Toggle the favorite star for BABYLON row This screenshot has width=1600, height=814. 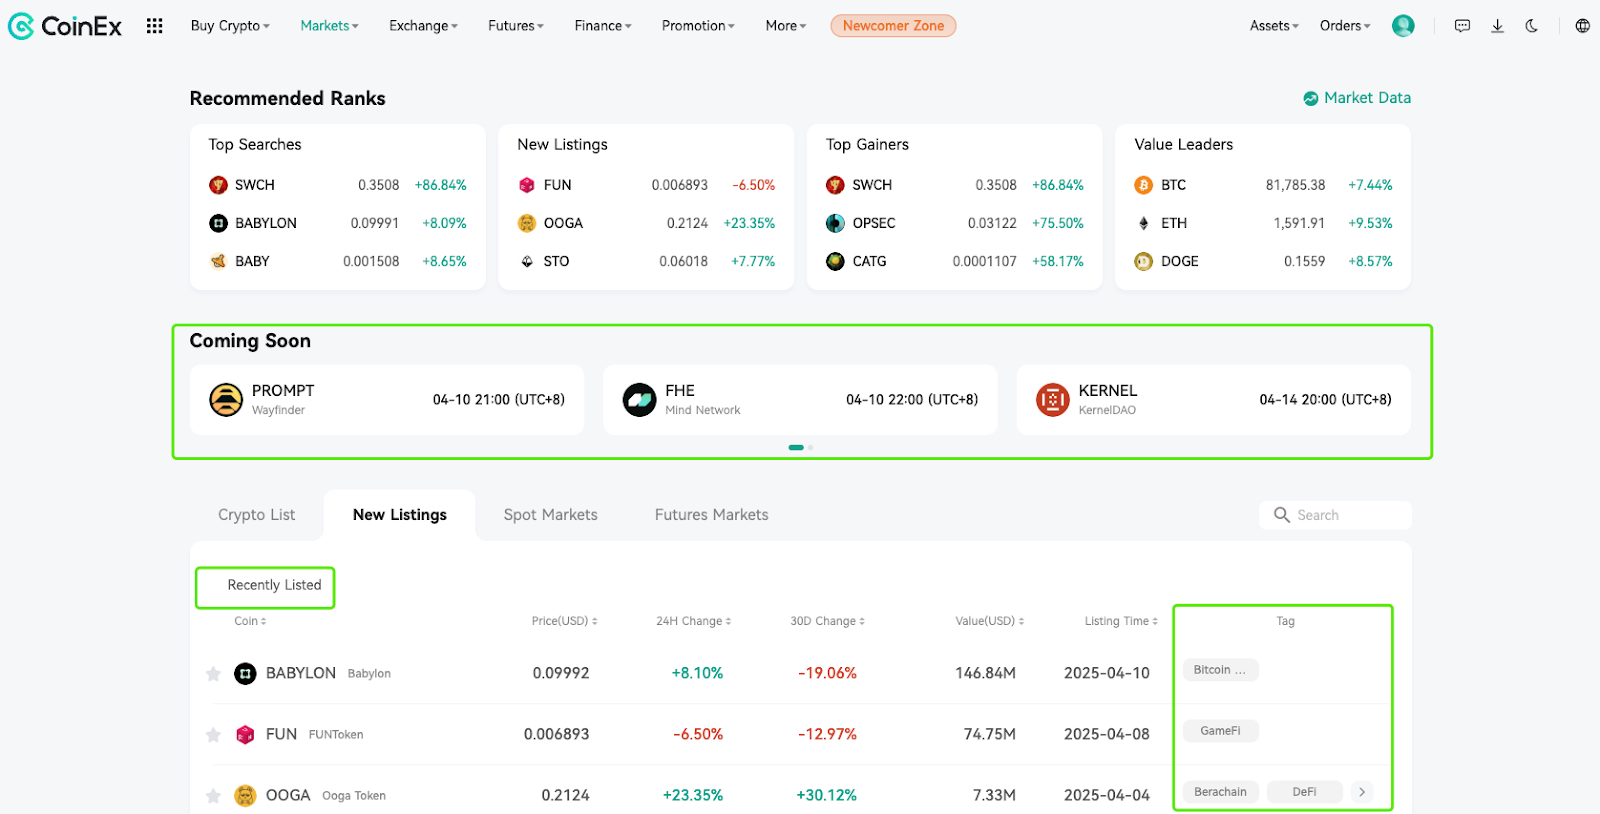213,674
